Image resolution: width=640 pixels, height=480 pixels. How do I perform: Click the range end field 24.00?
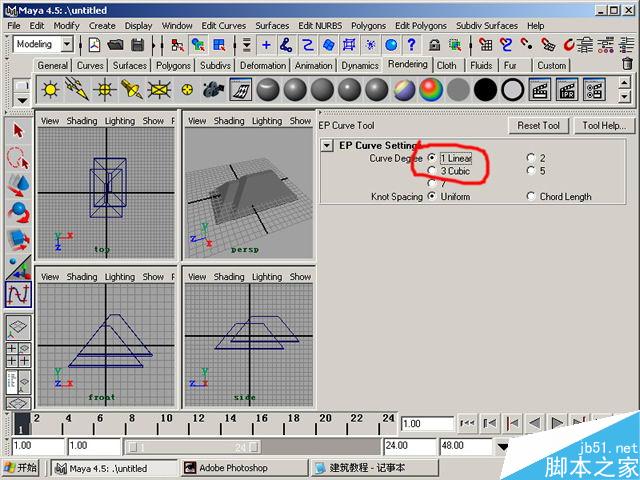tap(409, 445)
